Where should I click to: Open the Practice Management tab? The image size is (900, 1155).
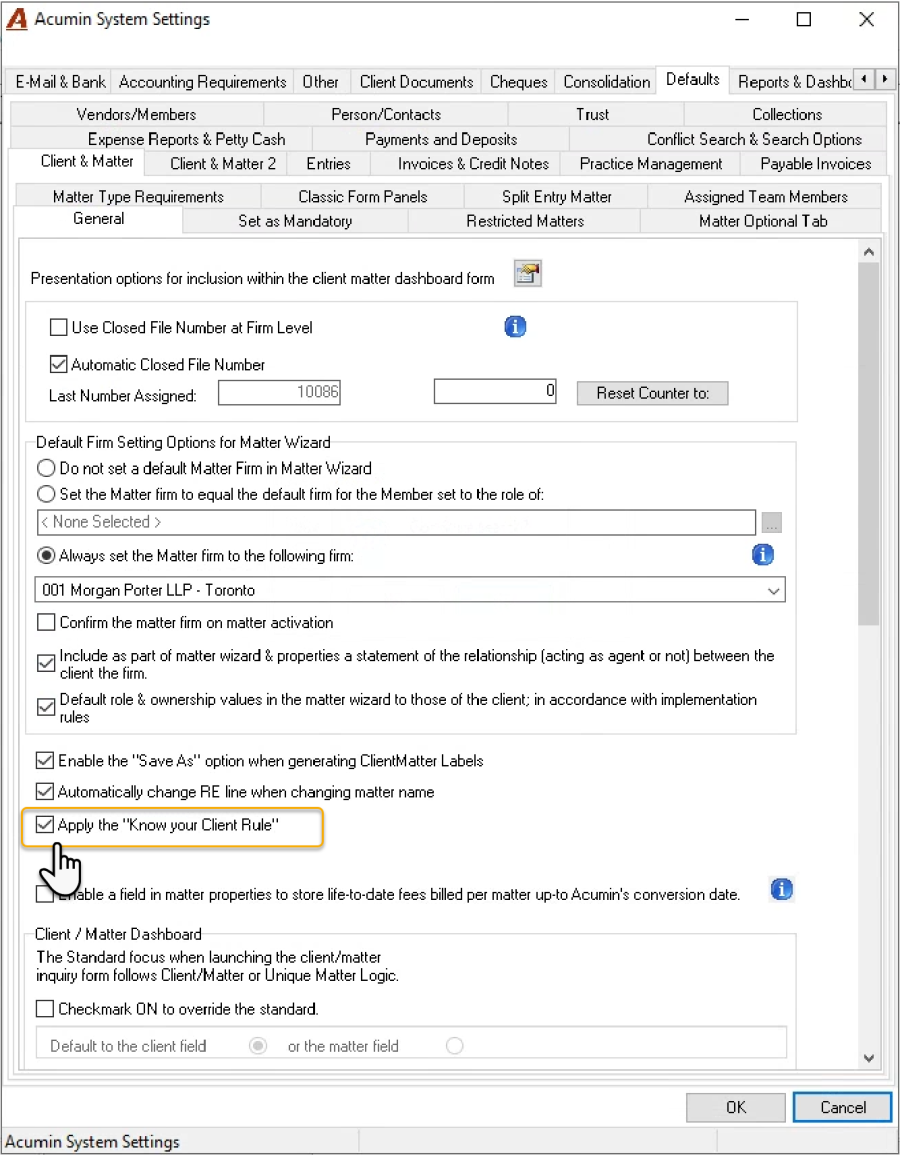[x=650, y=164]
